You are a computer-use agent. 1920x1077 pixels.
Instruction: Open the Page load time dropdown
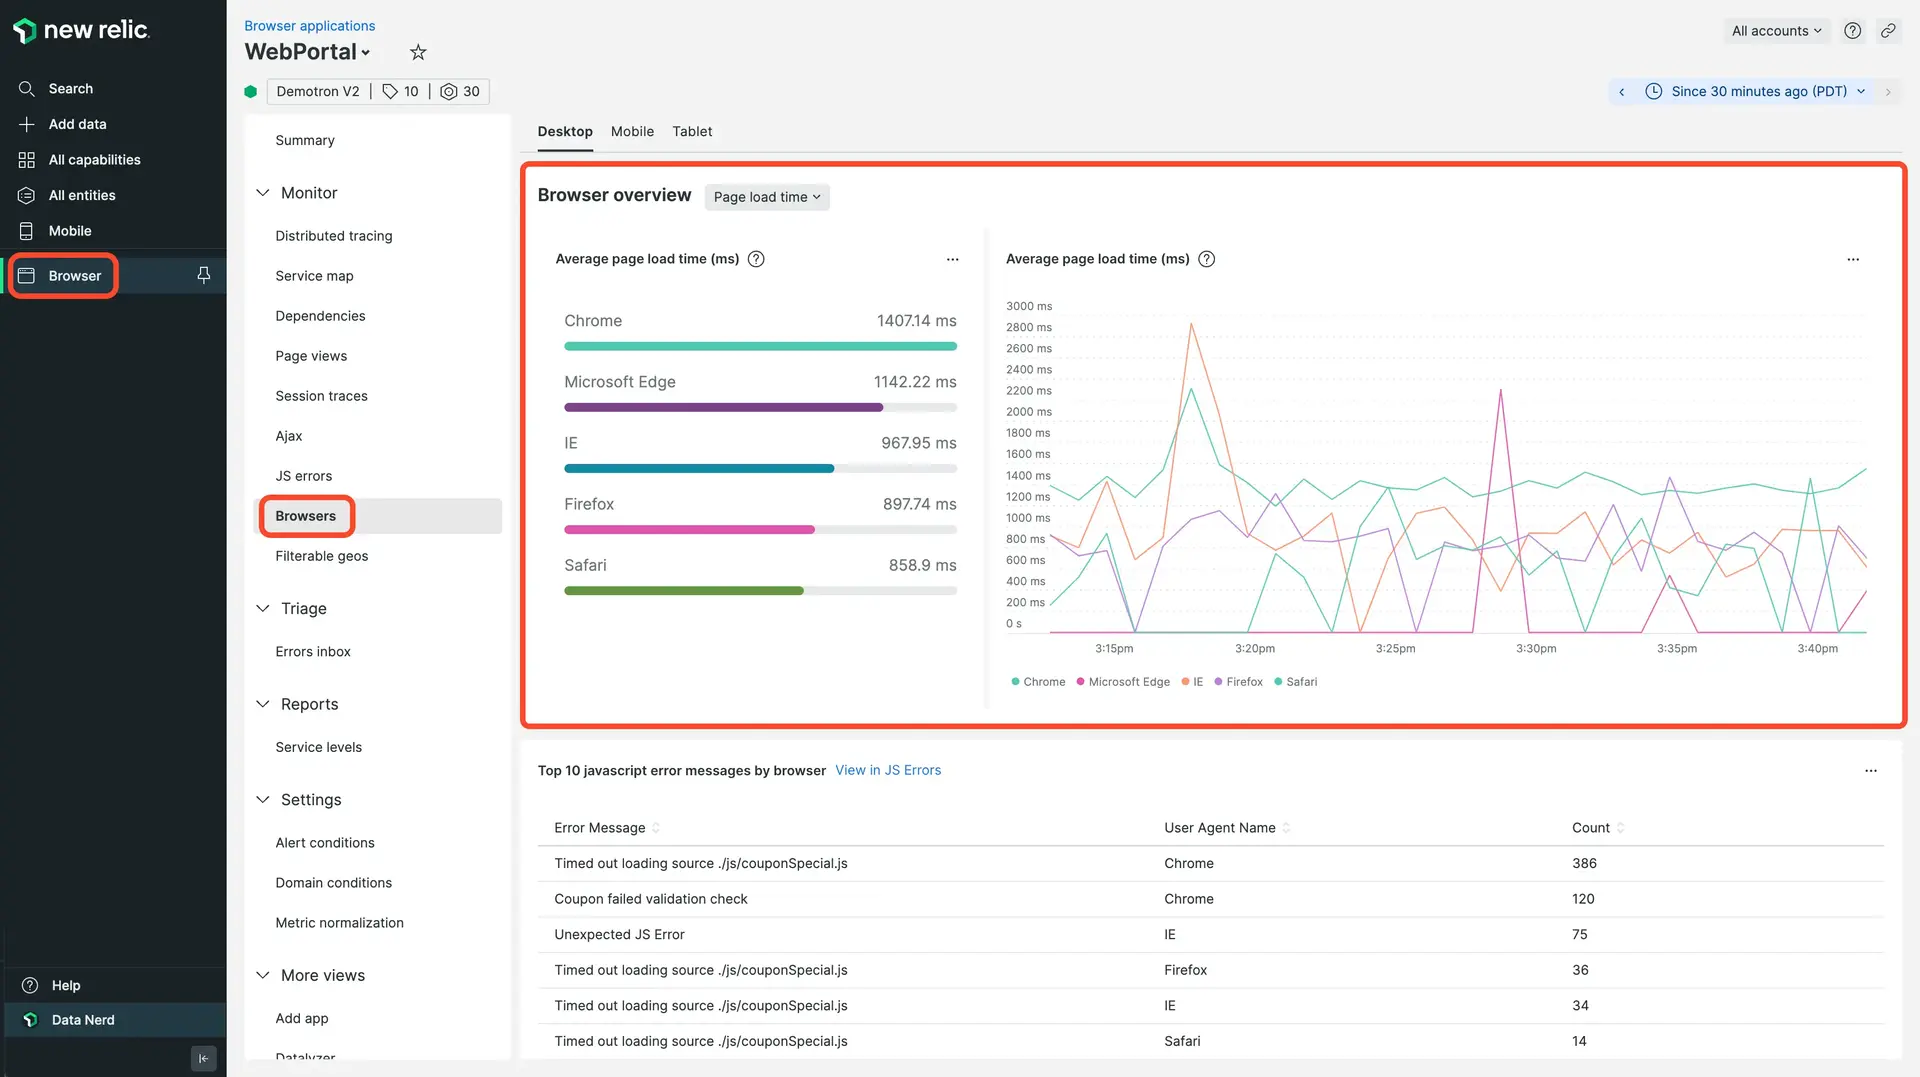[766, 197]
